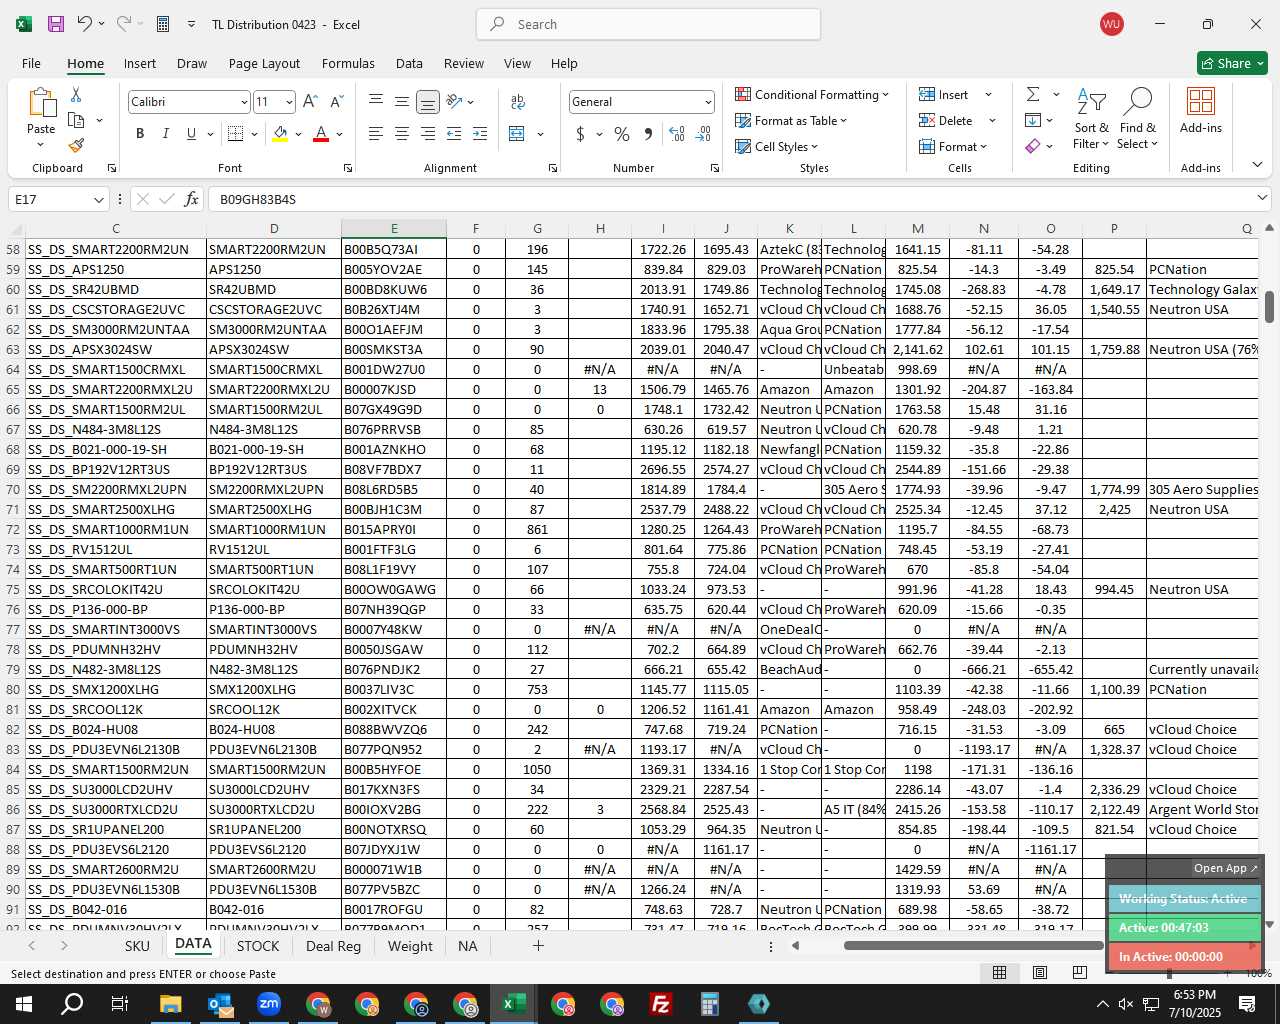
Task: Click Insert cells button
Action: click(944, 94)
